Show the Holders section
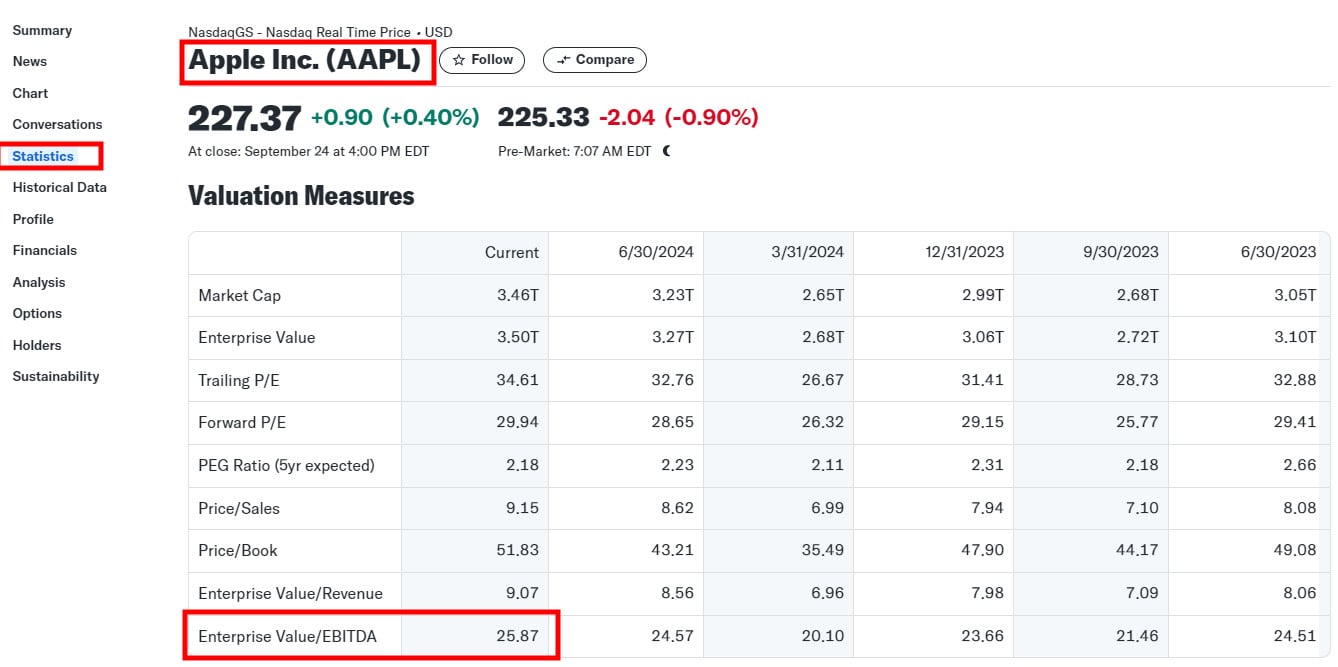This screenshot has width=1338, height=667. [37, 345]
